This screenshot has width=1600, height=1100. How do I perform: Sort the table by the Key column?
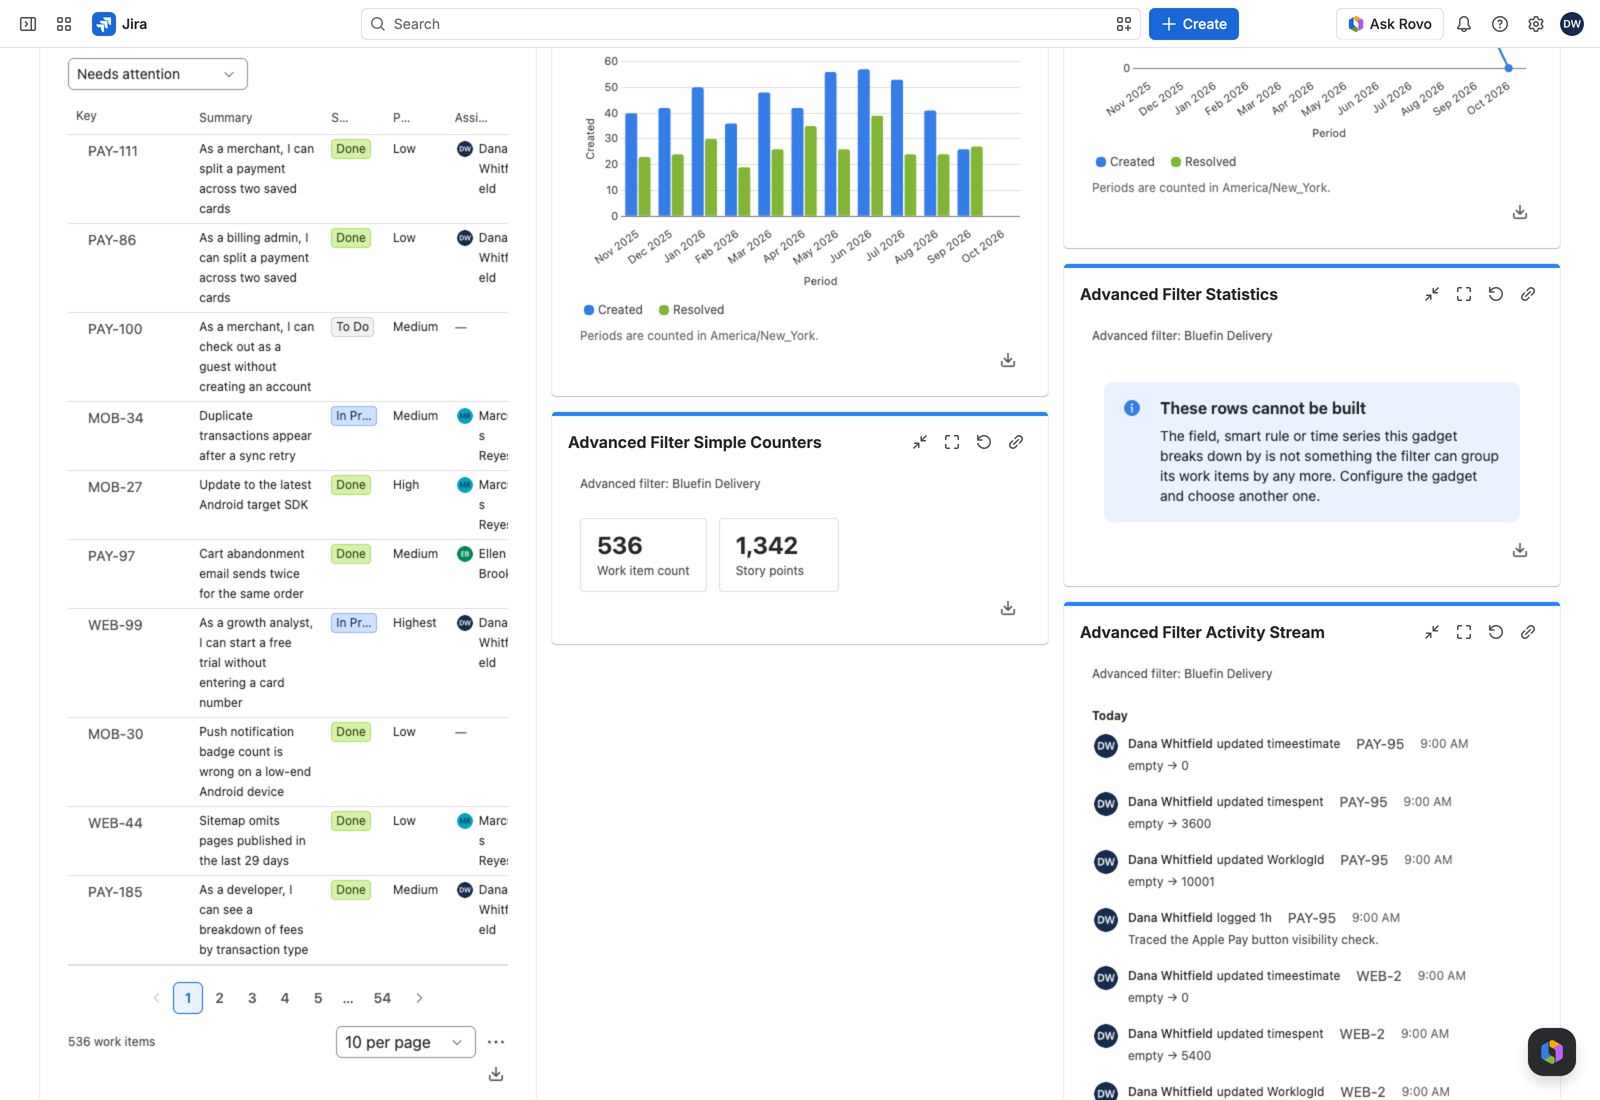87,116
